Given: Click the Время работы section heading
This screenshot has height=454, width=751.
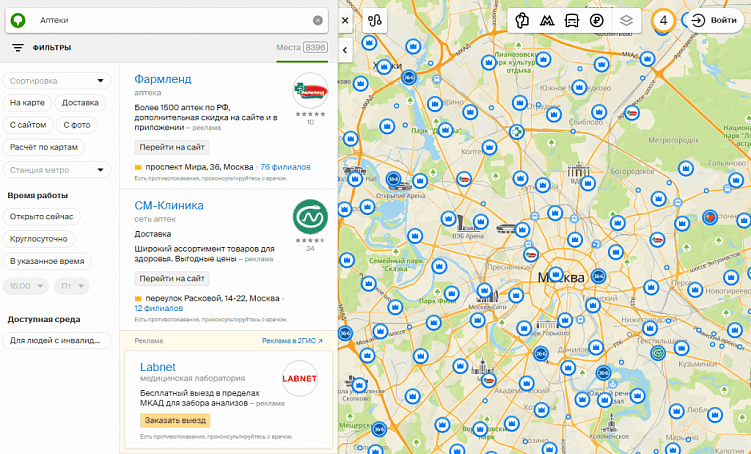Looking at the screenshot, I should (x=38, y=195).
